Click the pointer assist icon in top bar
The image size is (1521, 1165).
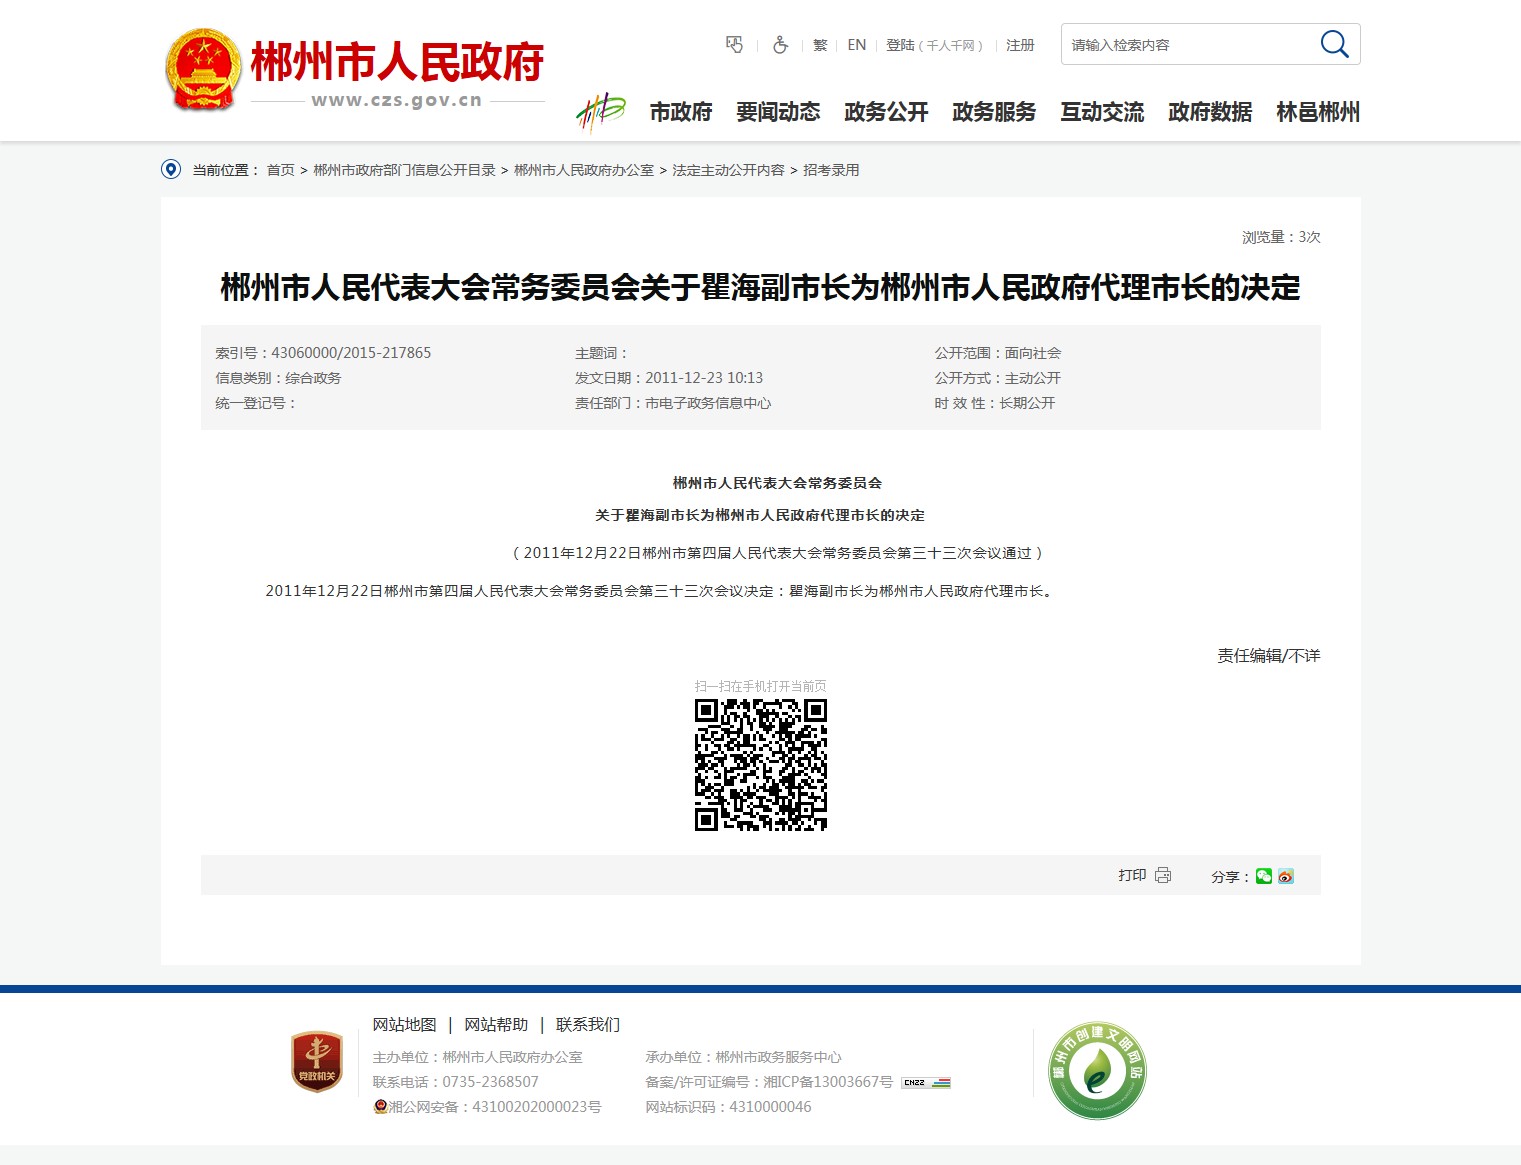tap(735, 45)
